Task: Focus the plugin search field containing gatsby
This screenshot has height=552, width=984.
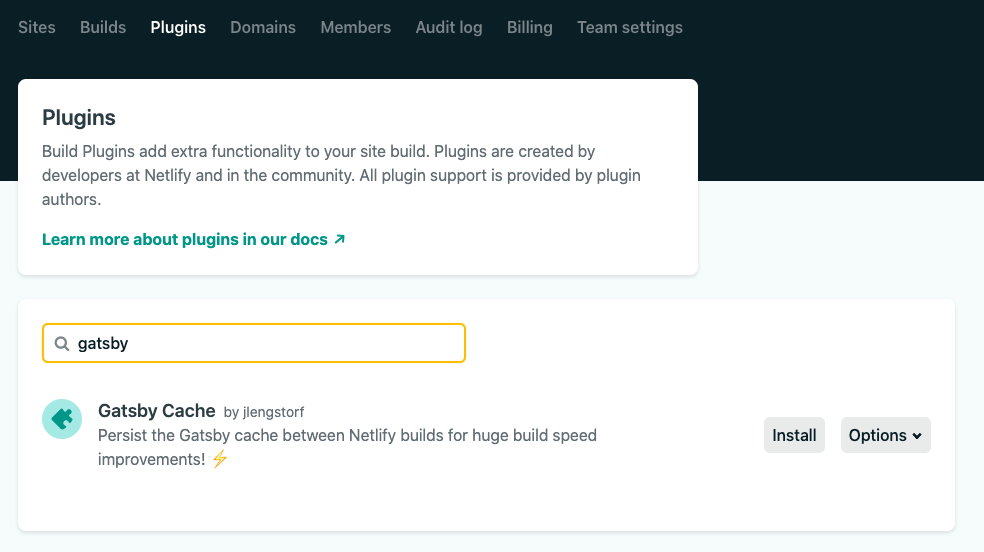Action: [254, 343]
